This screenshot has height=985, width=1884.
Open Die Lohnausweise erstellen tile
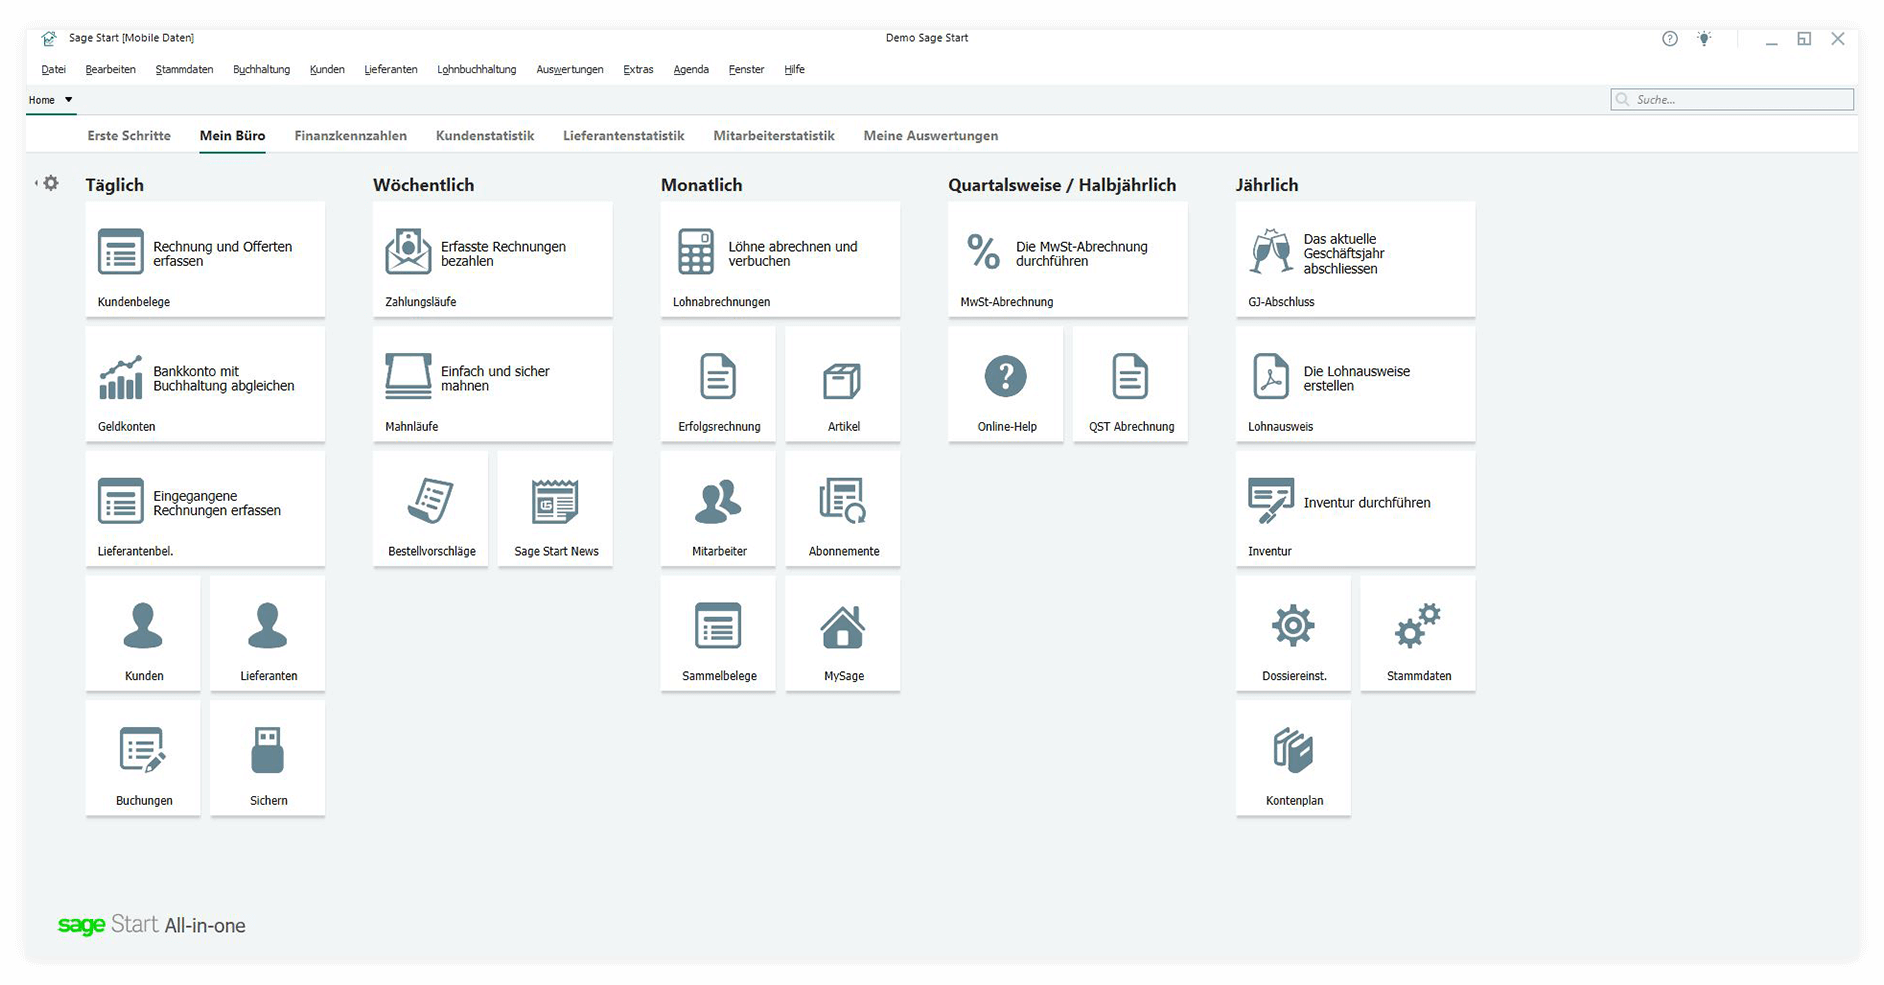coord(1355,384)
